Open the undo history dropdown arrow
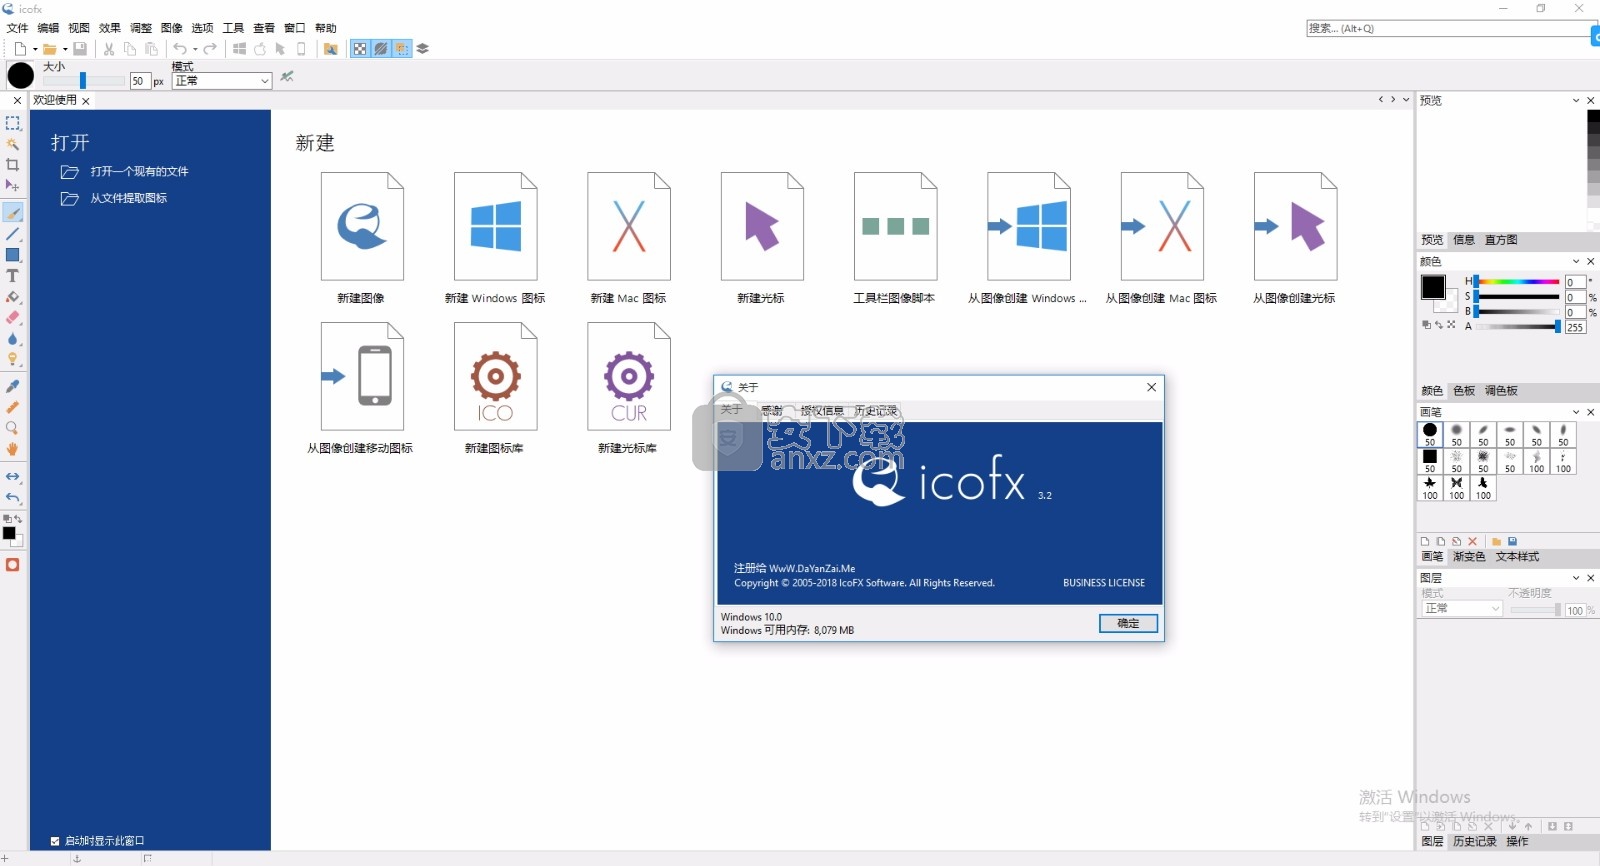This screenshot has width=1600, height=866. (195, 49)
